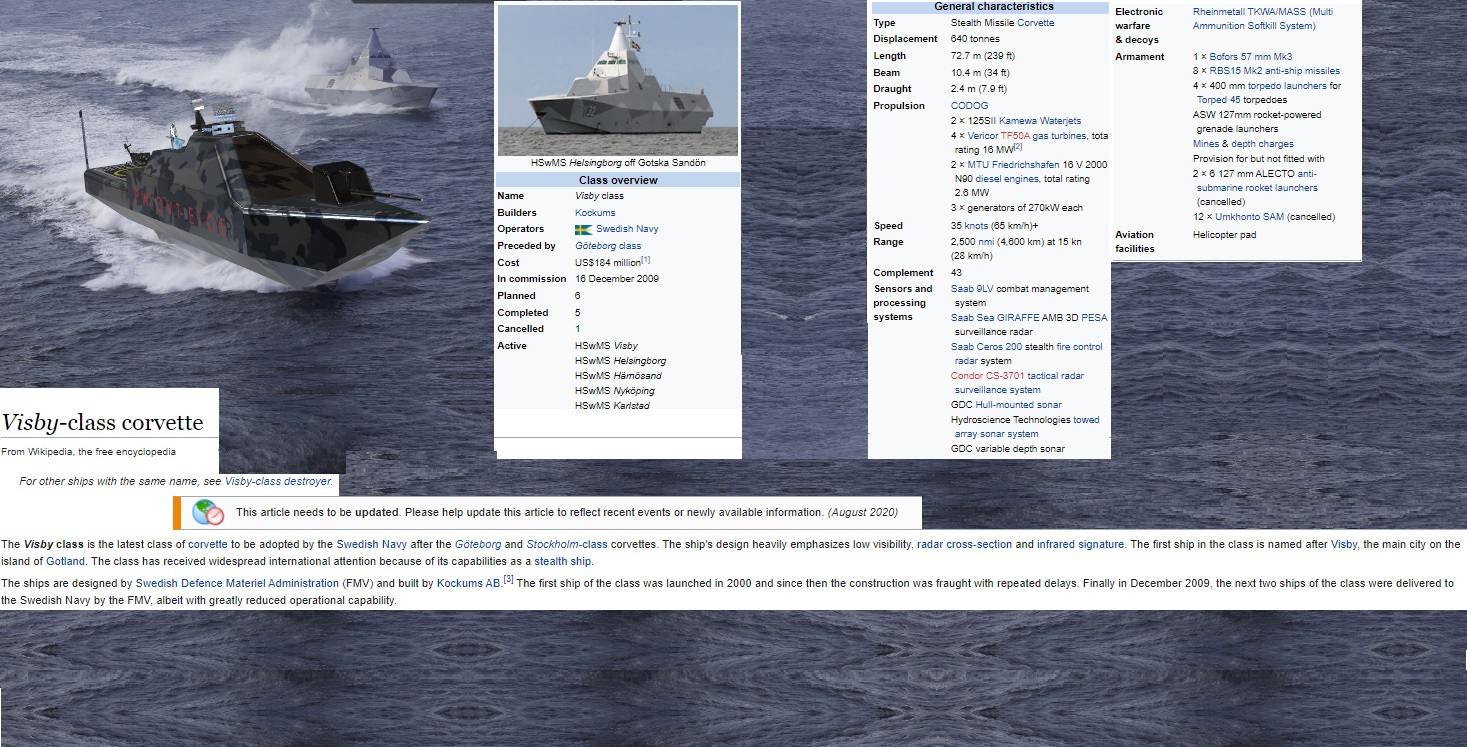1467x747 pixels.
Task: Click the Kockums AB link in the paragraph
Action: point(468,583)
